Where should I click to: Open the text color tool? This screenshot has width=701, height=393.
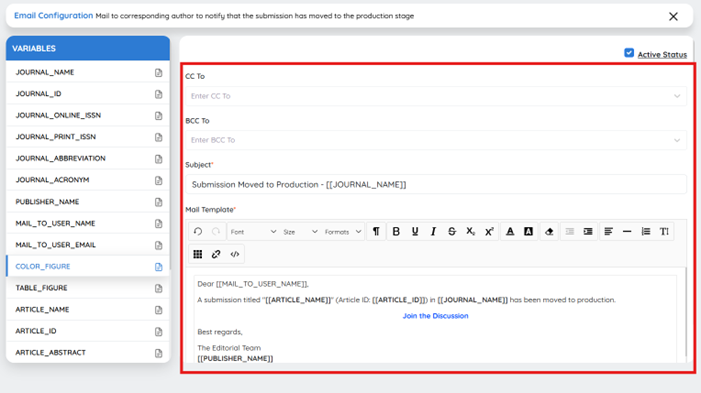[x=510, y=232]
